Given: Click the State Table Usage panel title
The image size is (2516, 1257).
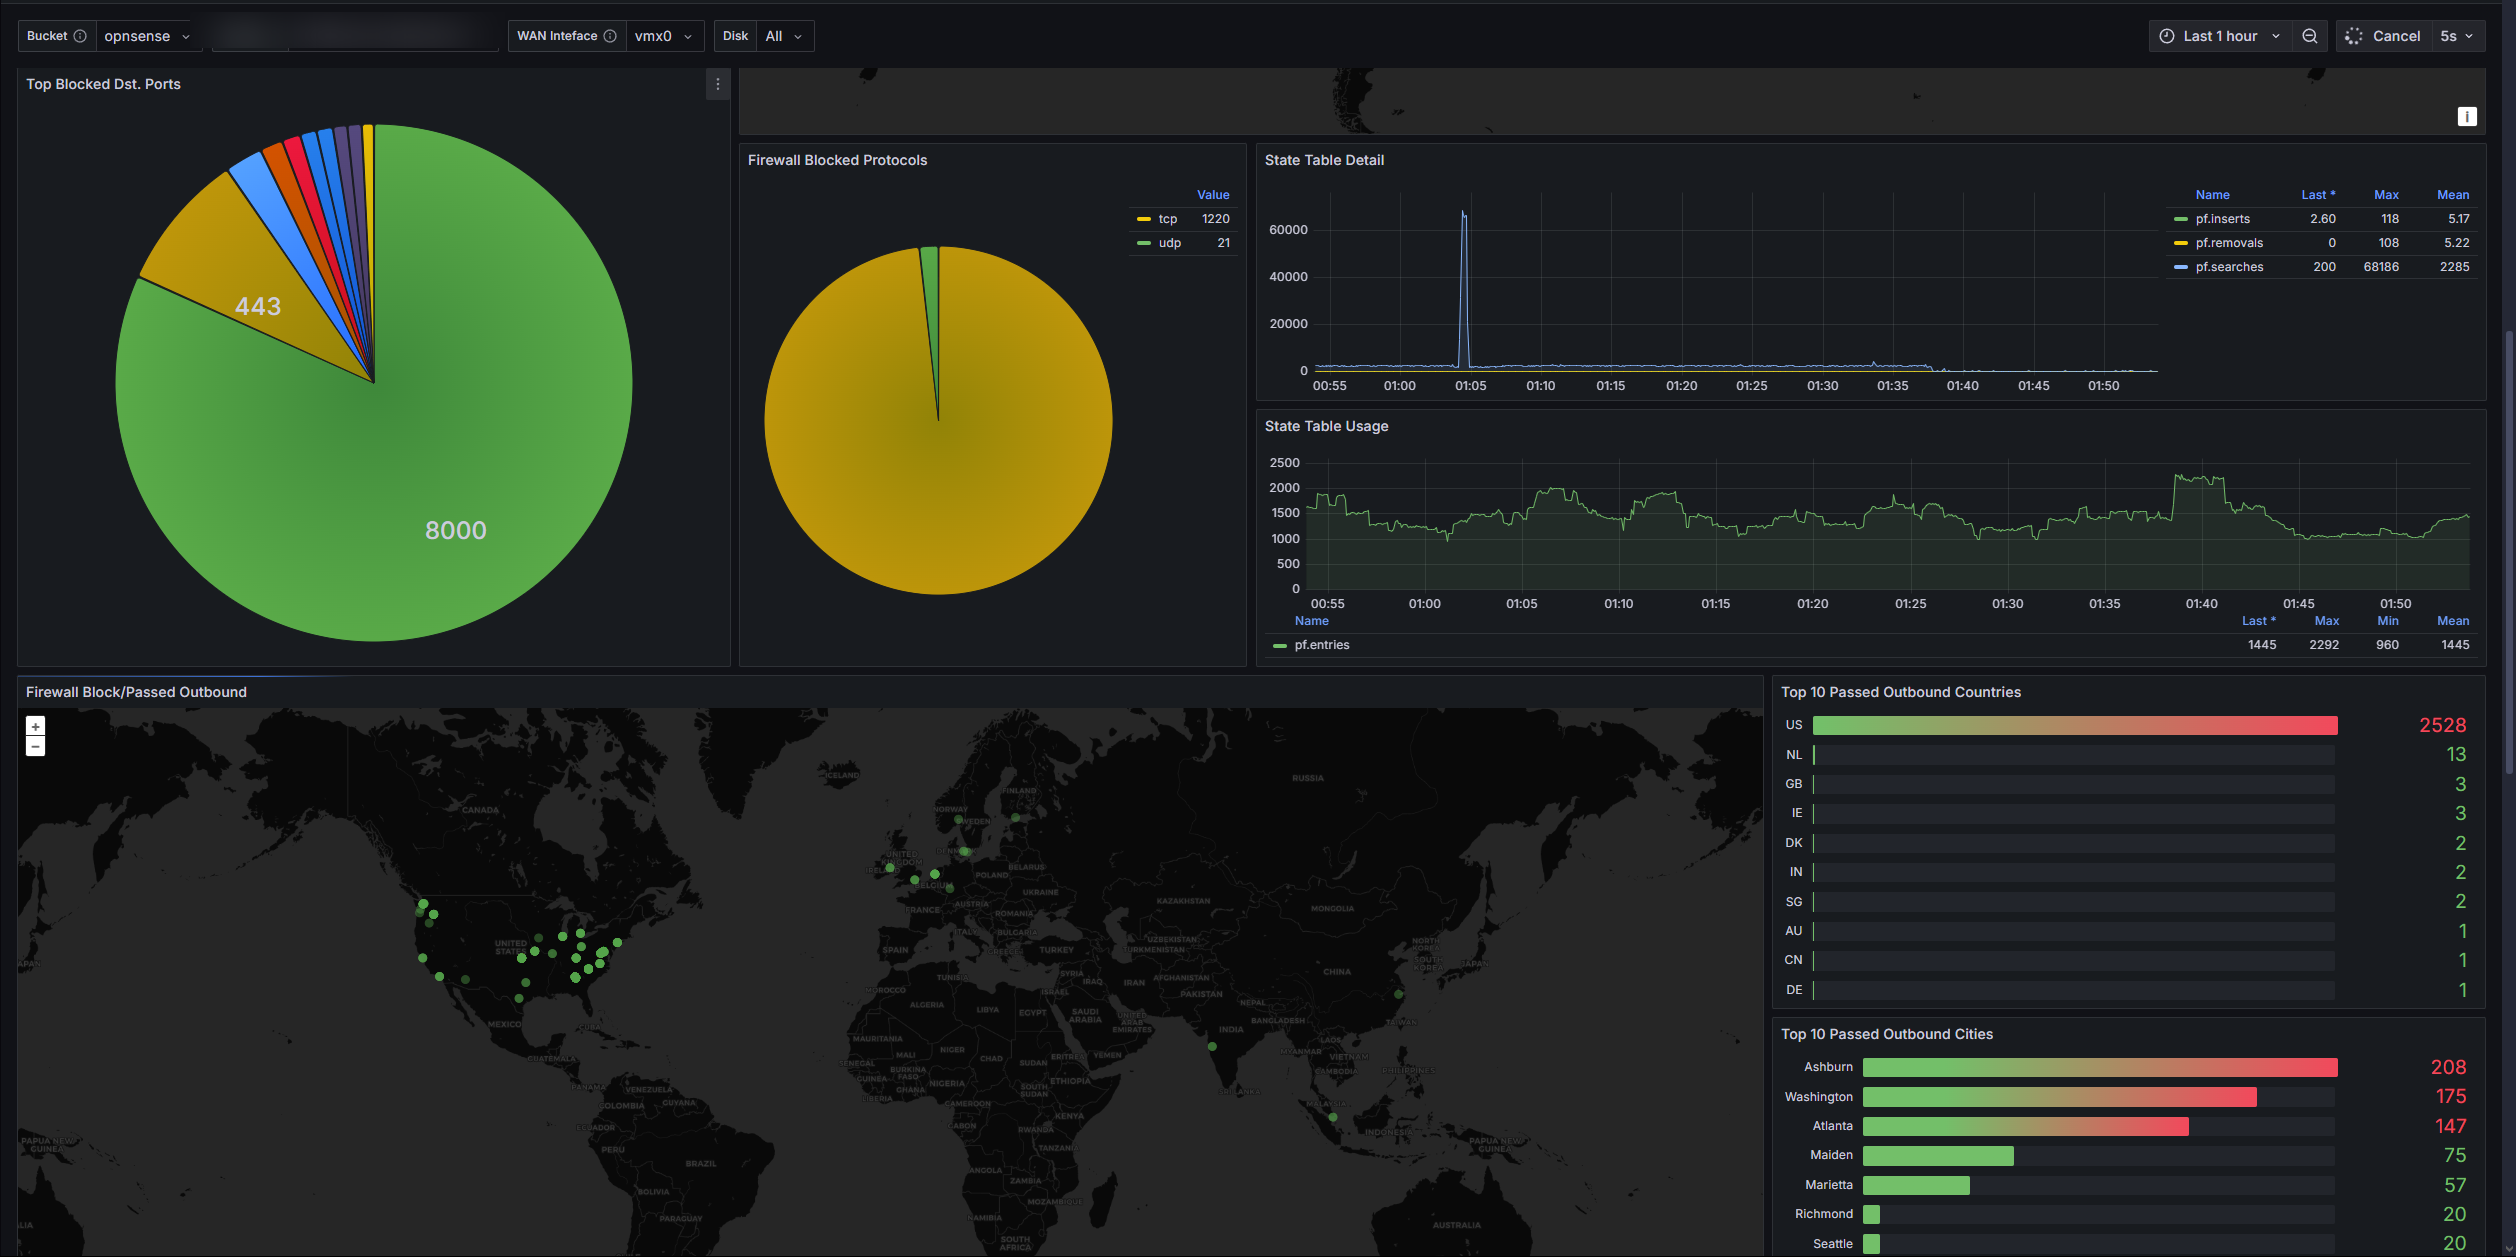Looking at the screenshot, I should point(1326,426).
